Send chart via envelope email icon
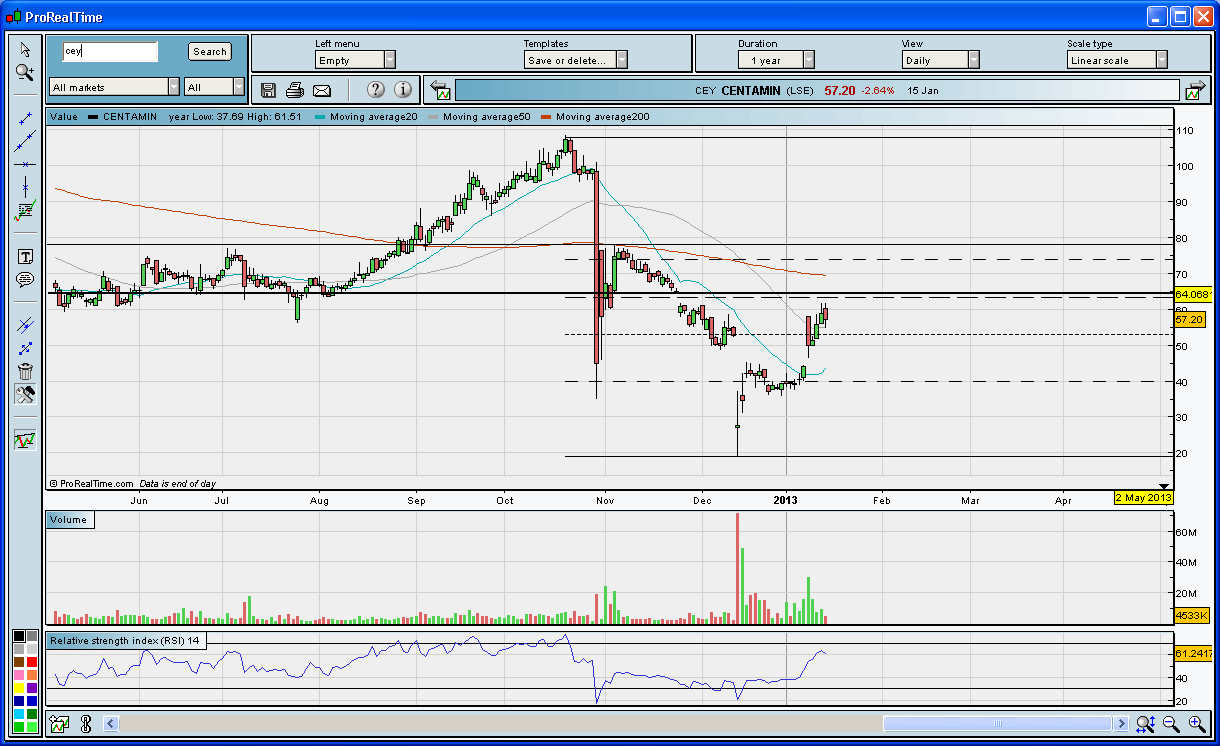Image resolution: width=1220 pixels, height=746 pixels. [x=321, y=90]
